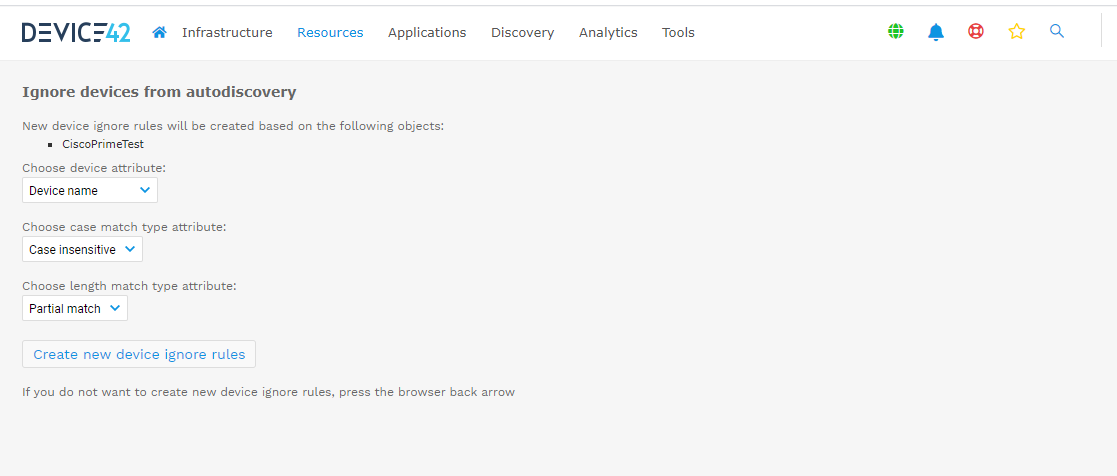Open the Analytics menu
1117x476 pixels.
point(608,32)
